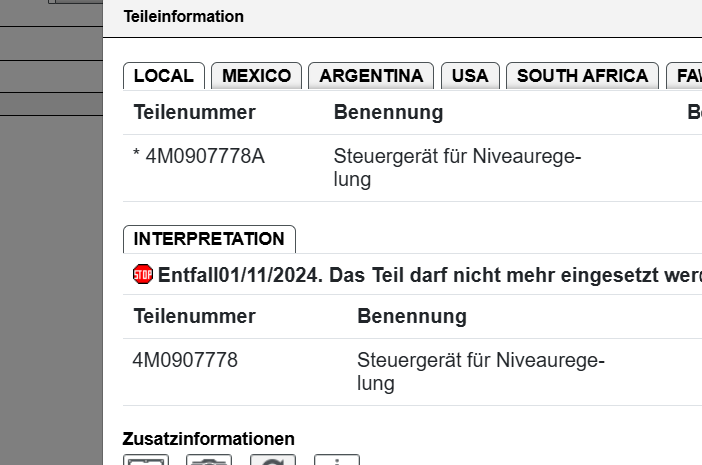The image size is (702, 465).
Task: Click the INTERPRETATION tab
Action: (x=209, y=240)
